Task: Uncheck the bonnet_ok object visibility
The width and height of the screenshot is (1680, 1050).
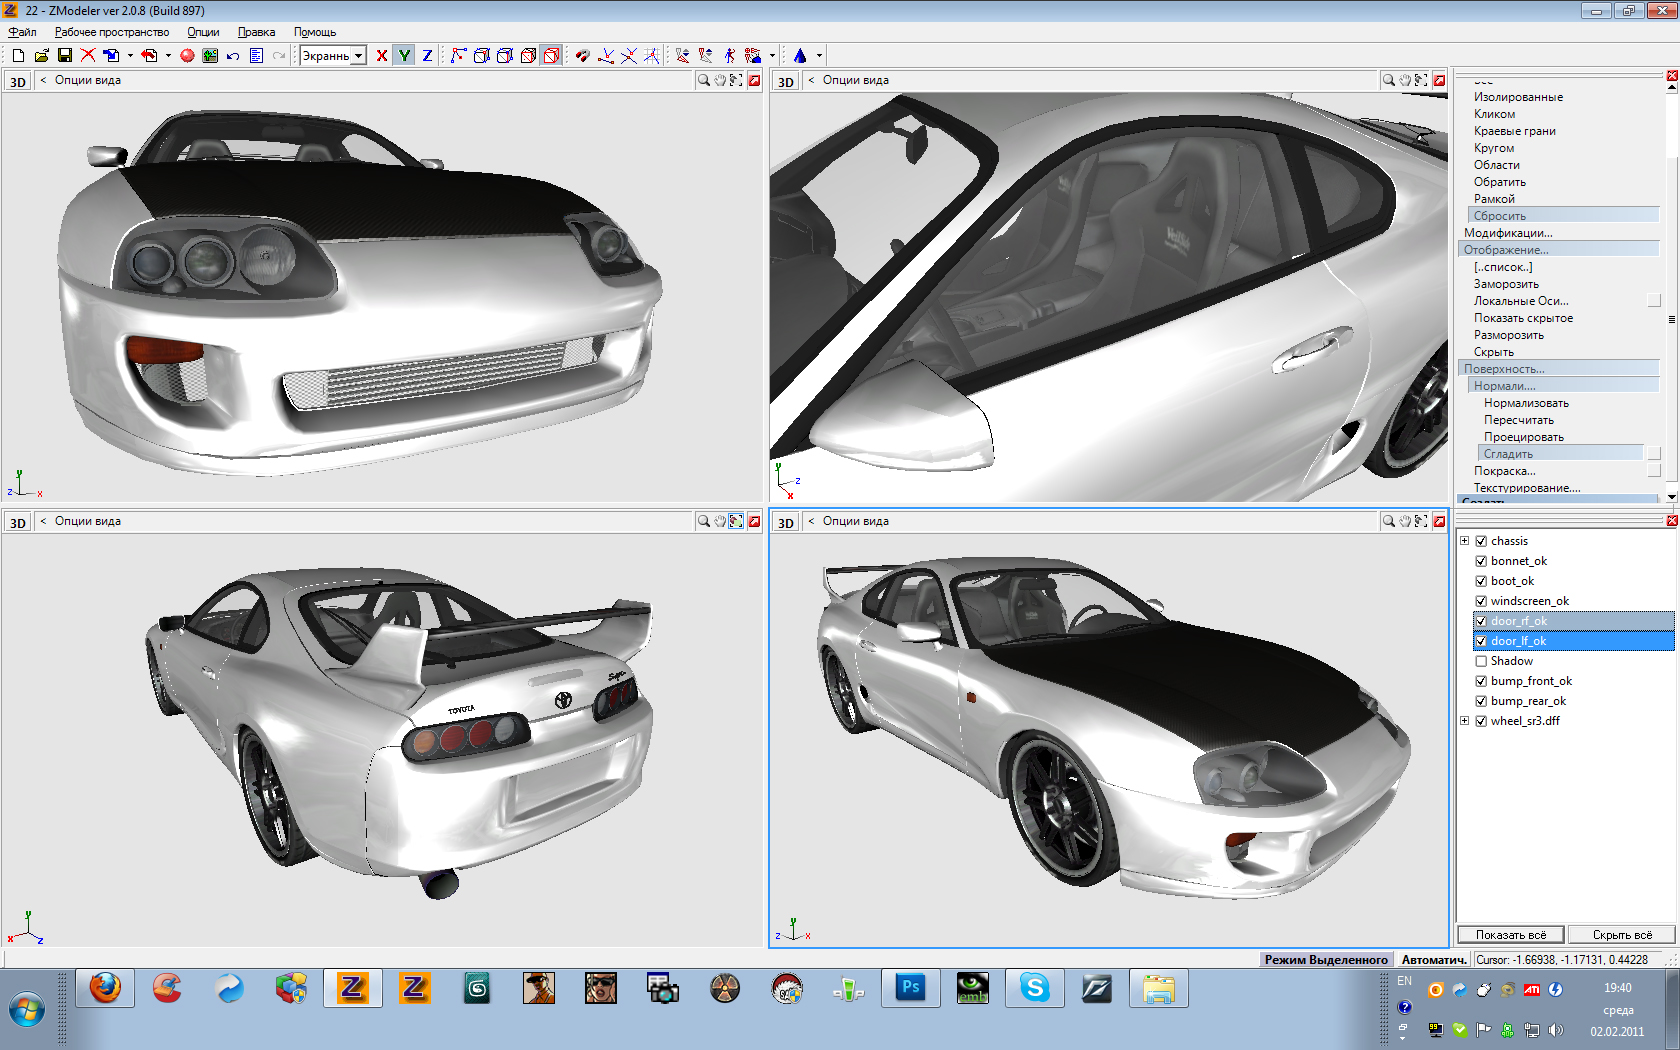Action: [x=1481, y=561]
